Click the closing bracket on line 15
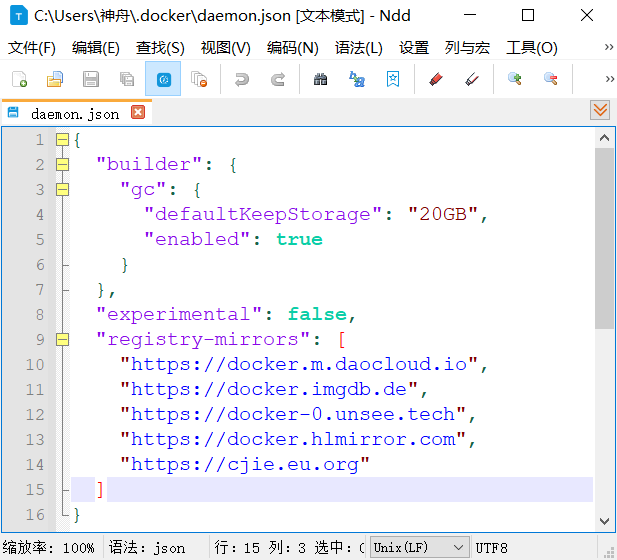The height and width of the screenshot is (560, 617). pos(100,490)
